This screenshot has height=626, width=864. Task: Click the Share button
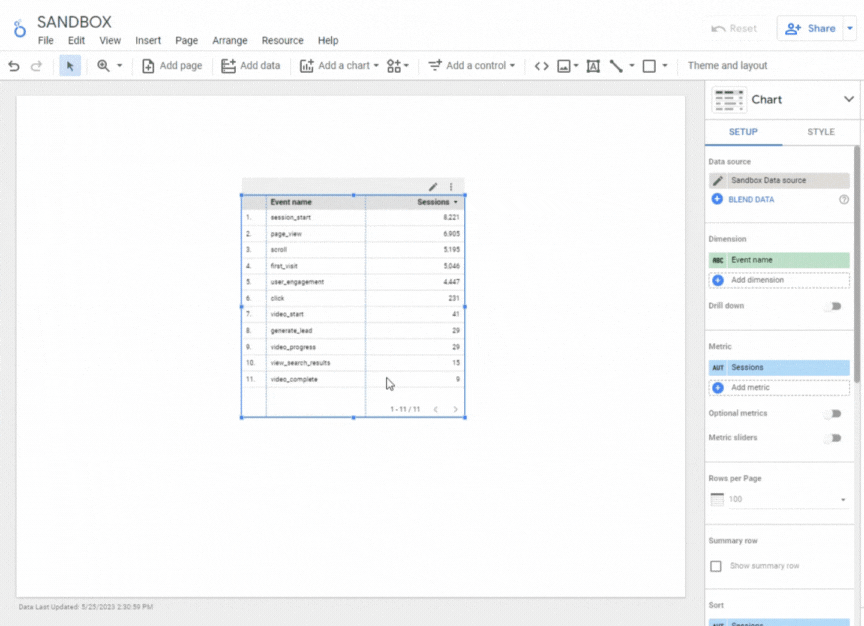[810, 28]
